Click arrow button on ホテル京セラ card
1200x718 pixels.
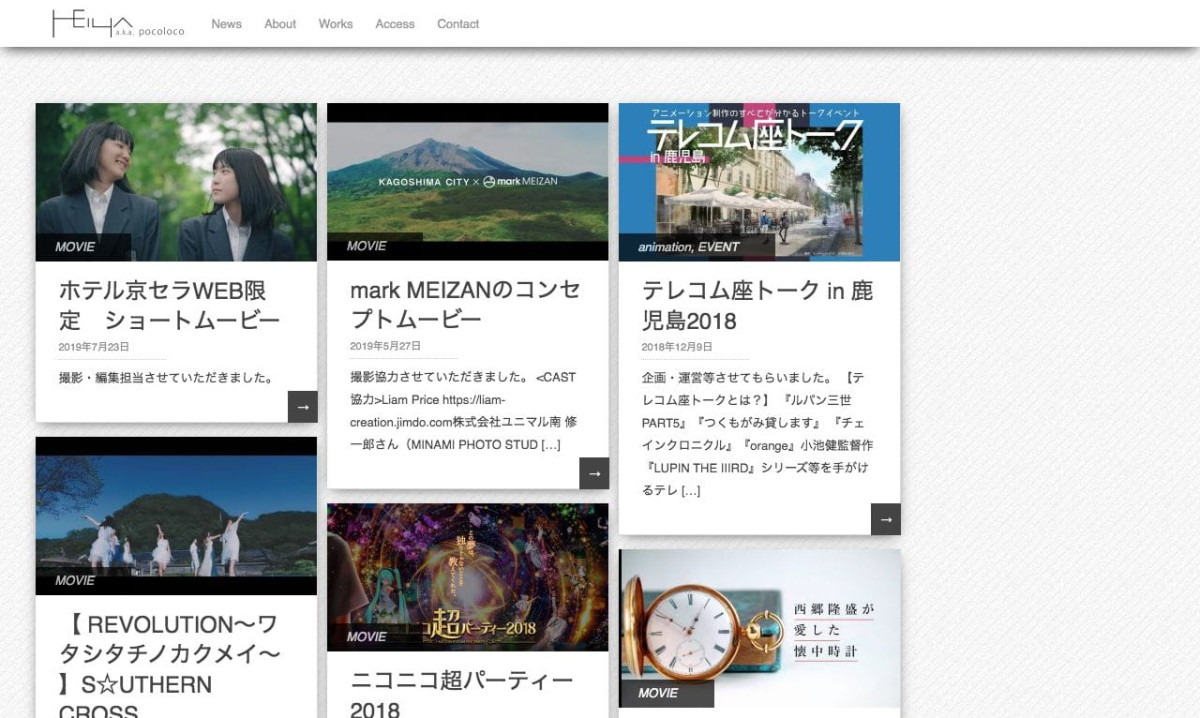[303, 407]
